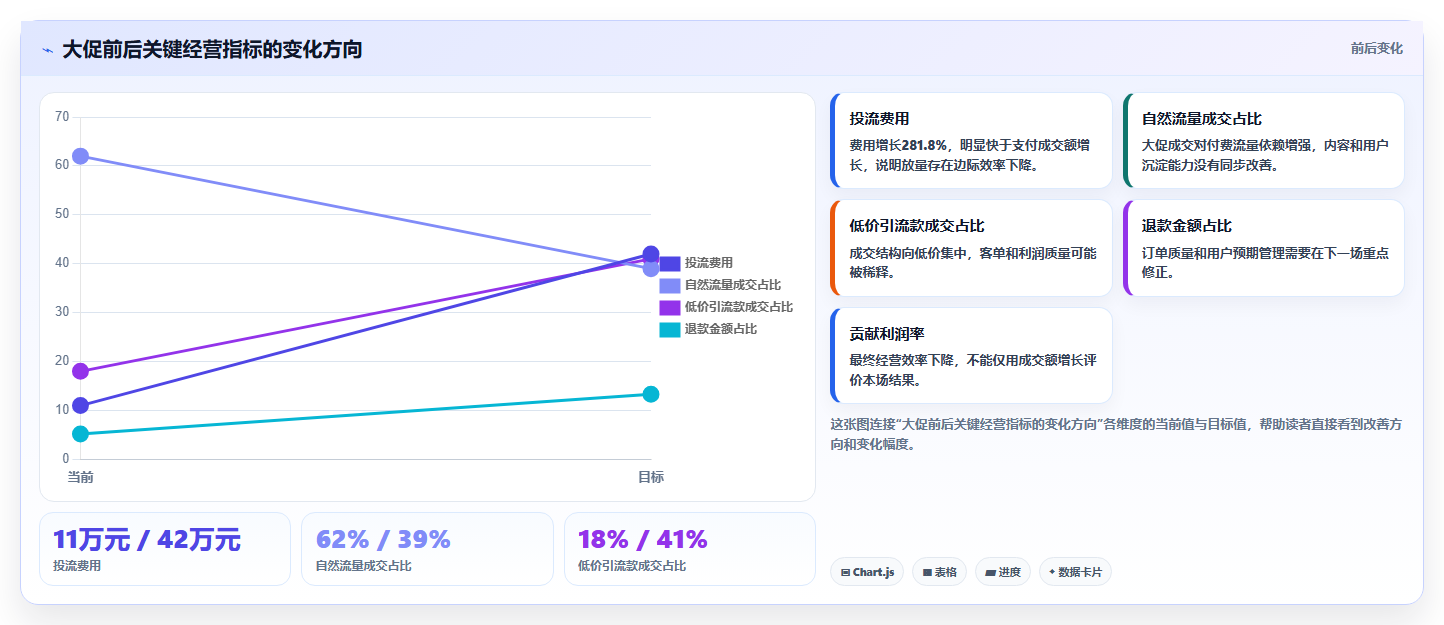
Task: Click the lightning icon beside the title
Action: [48, 50]
